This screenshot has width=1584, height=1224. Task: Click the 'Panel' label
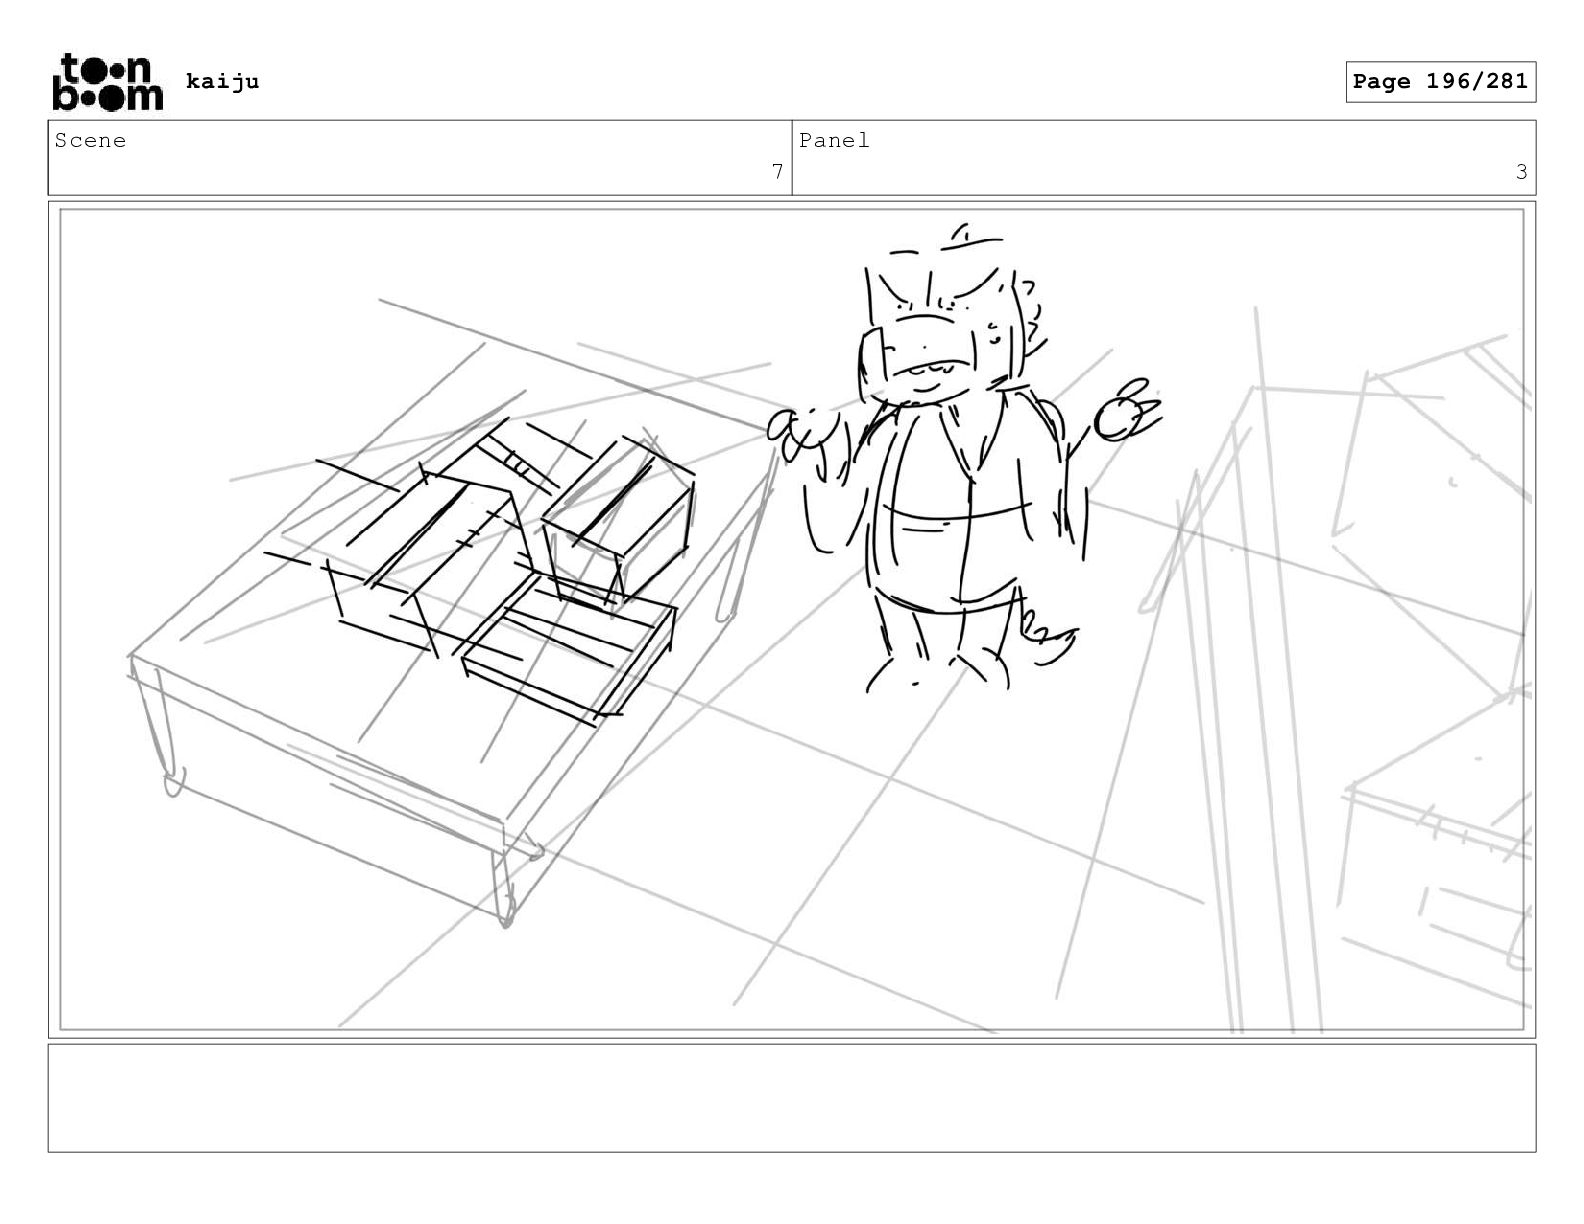834,141
